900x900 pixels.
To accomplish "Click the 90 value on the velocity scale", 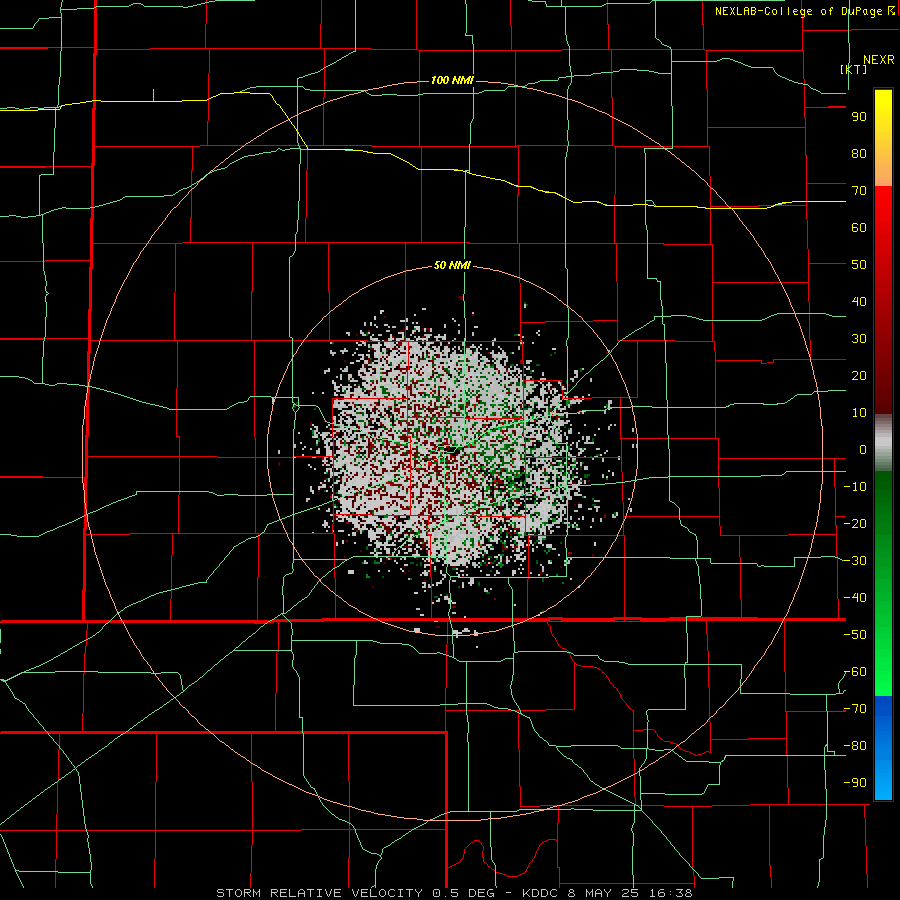I will pyautogui.click(x=859, y=117).
